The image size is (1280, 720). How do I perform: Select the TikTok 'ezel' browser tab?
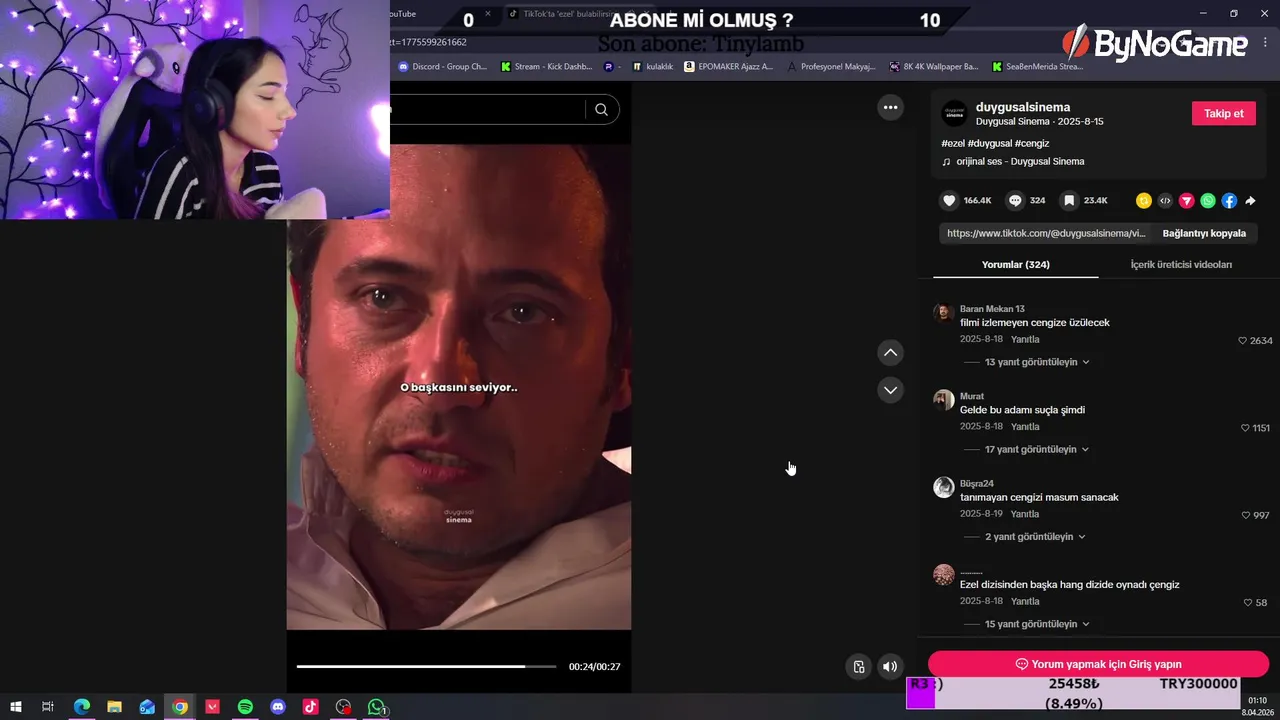pyautogui.click(x=570, y=14)
